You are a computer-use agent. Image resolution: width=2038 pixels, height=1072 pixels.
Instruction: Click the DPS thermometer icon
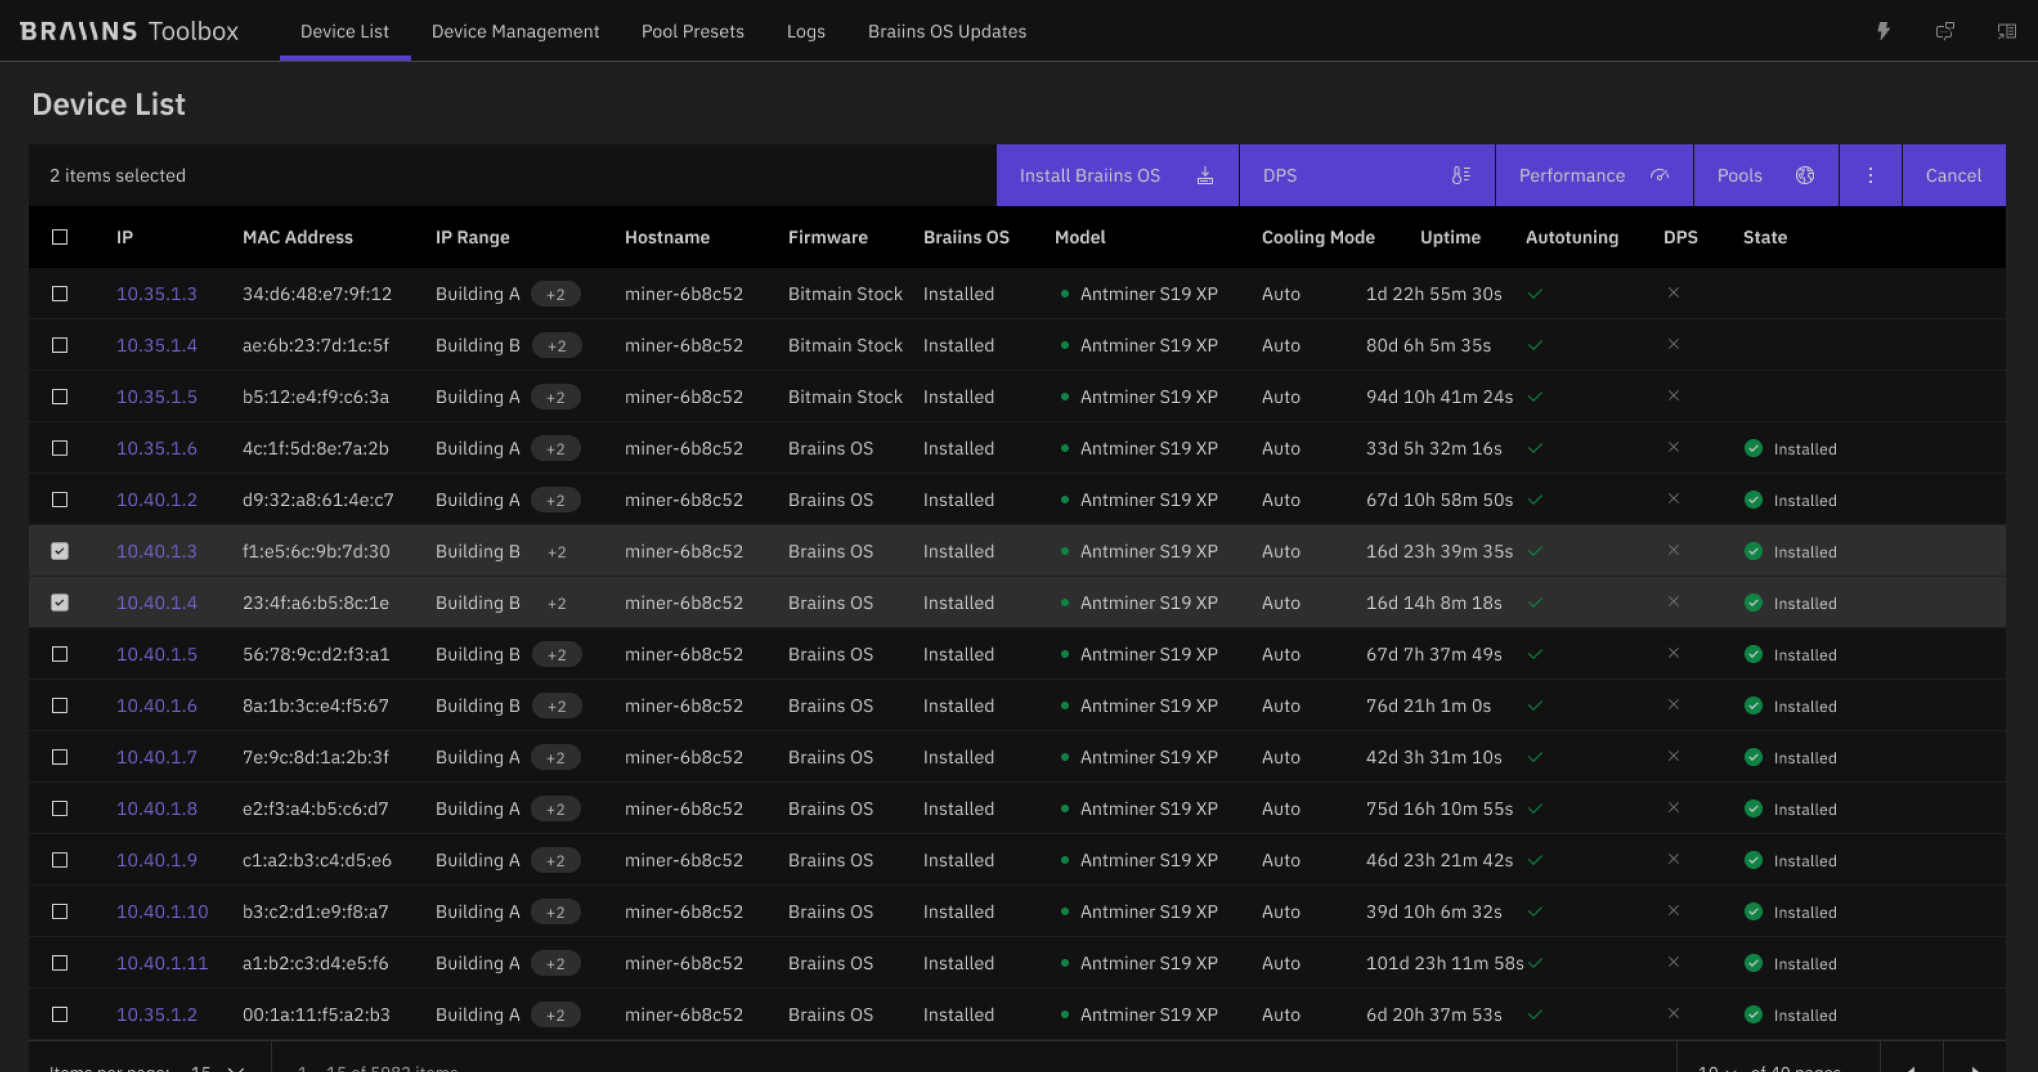1461,175
